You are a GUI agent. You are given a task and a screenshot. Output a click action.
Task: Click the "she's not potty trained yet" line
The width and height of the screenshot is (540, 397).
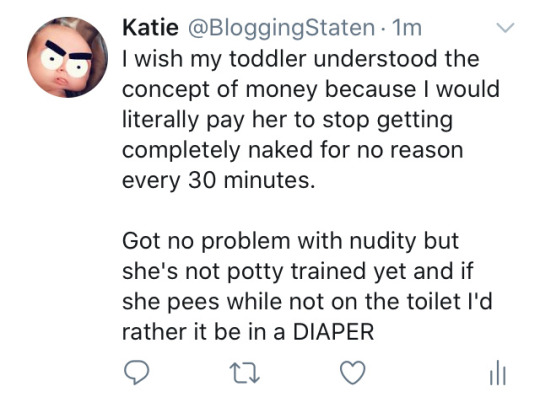pos(298,271)
